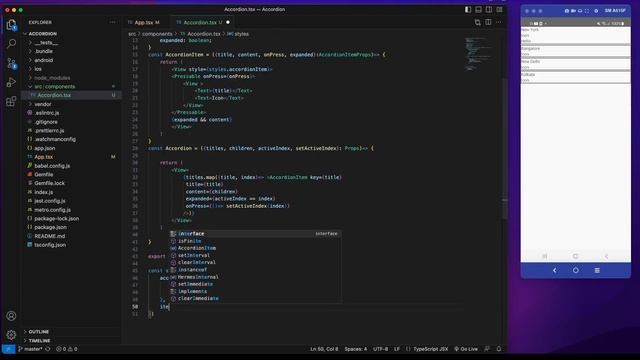Click the components breadcrumb segment
640x360 pixels.
(x=157, y=34)
